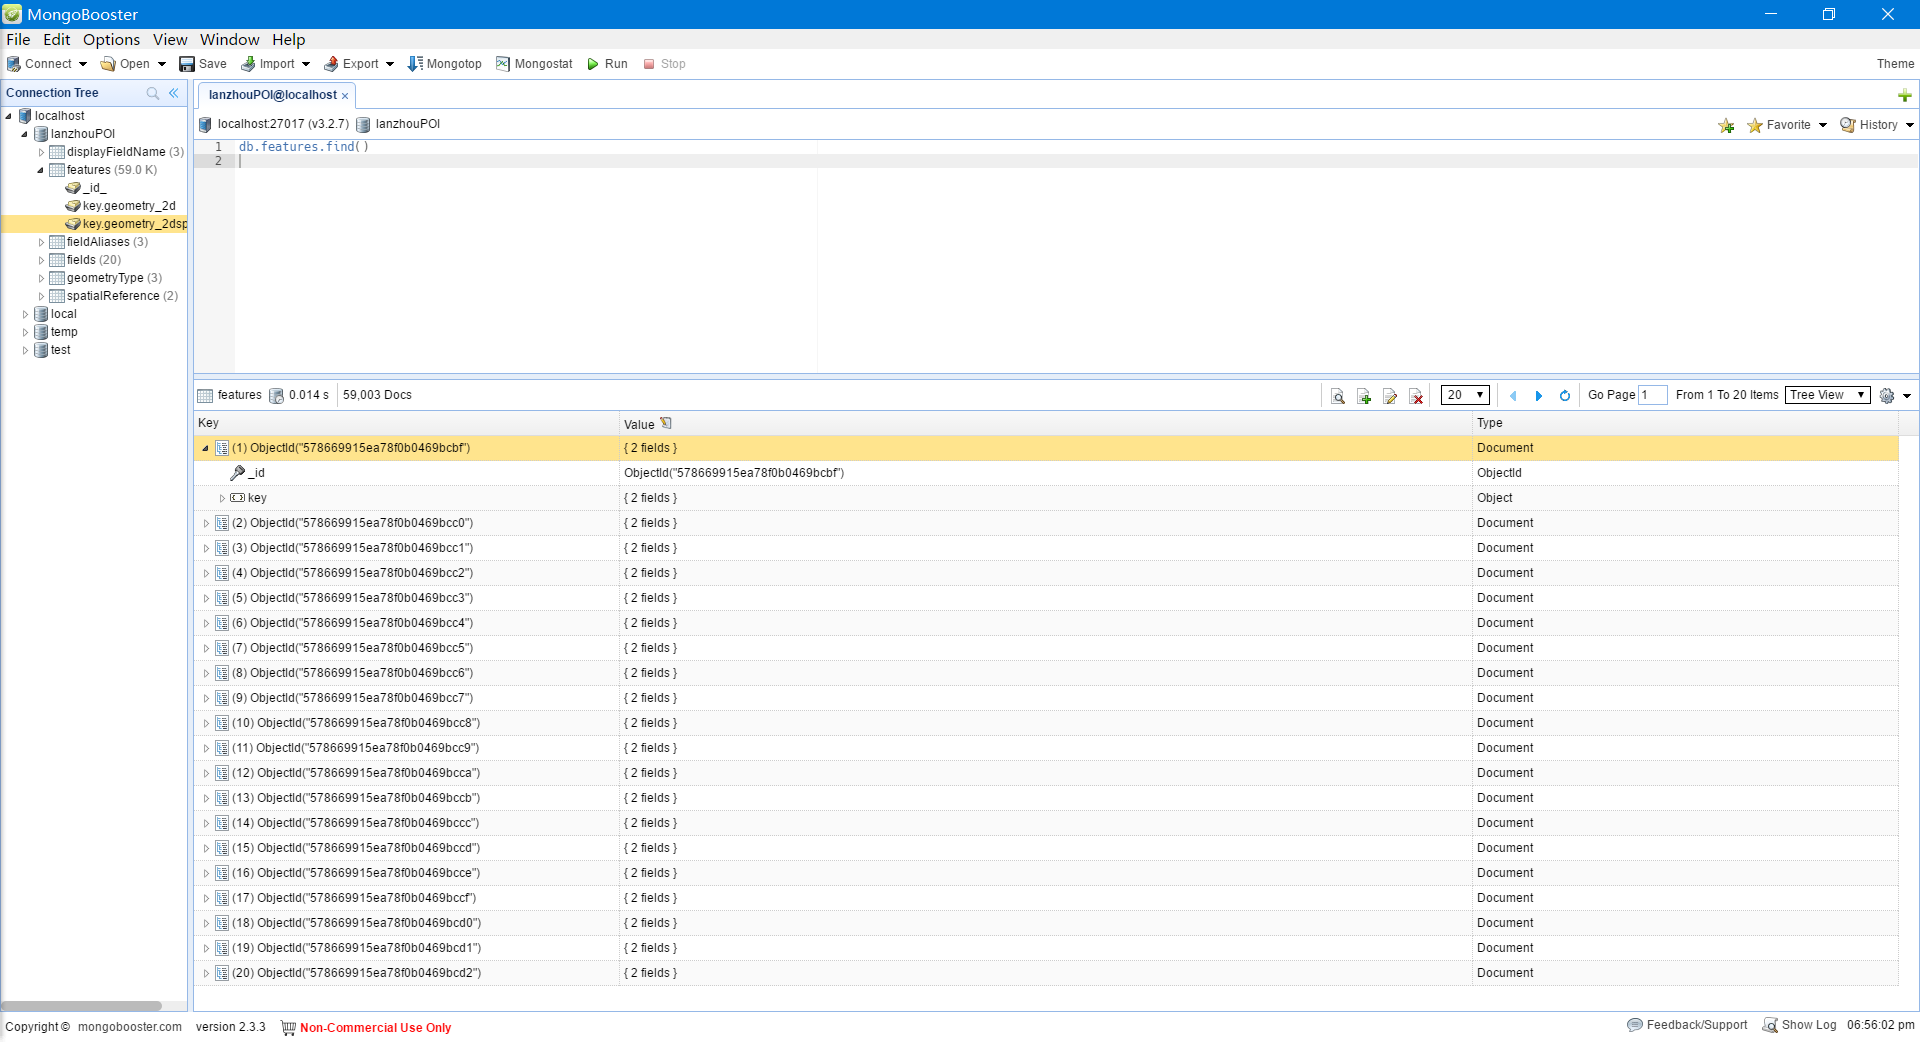
Task: Open the Window menu
Action: [x=229, y=40]
